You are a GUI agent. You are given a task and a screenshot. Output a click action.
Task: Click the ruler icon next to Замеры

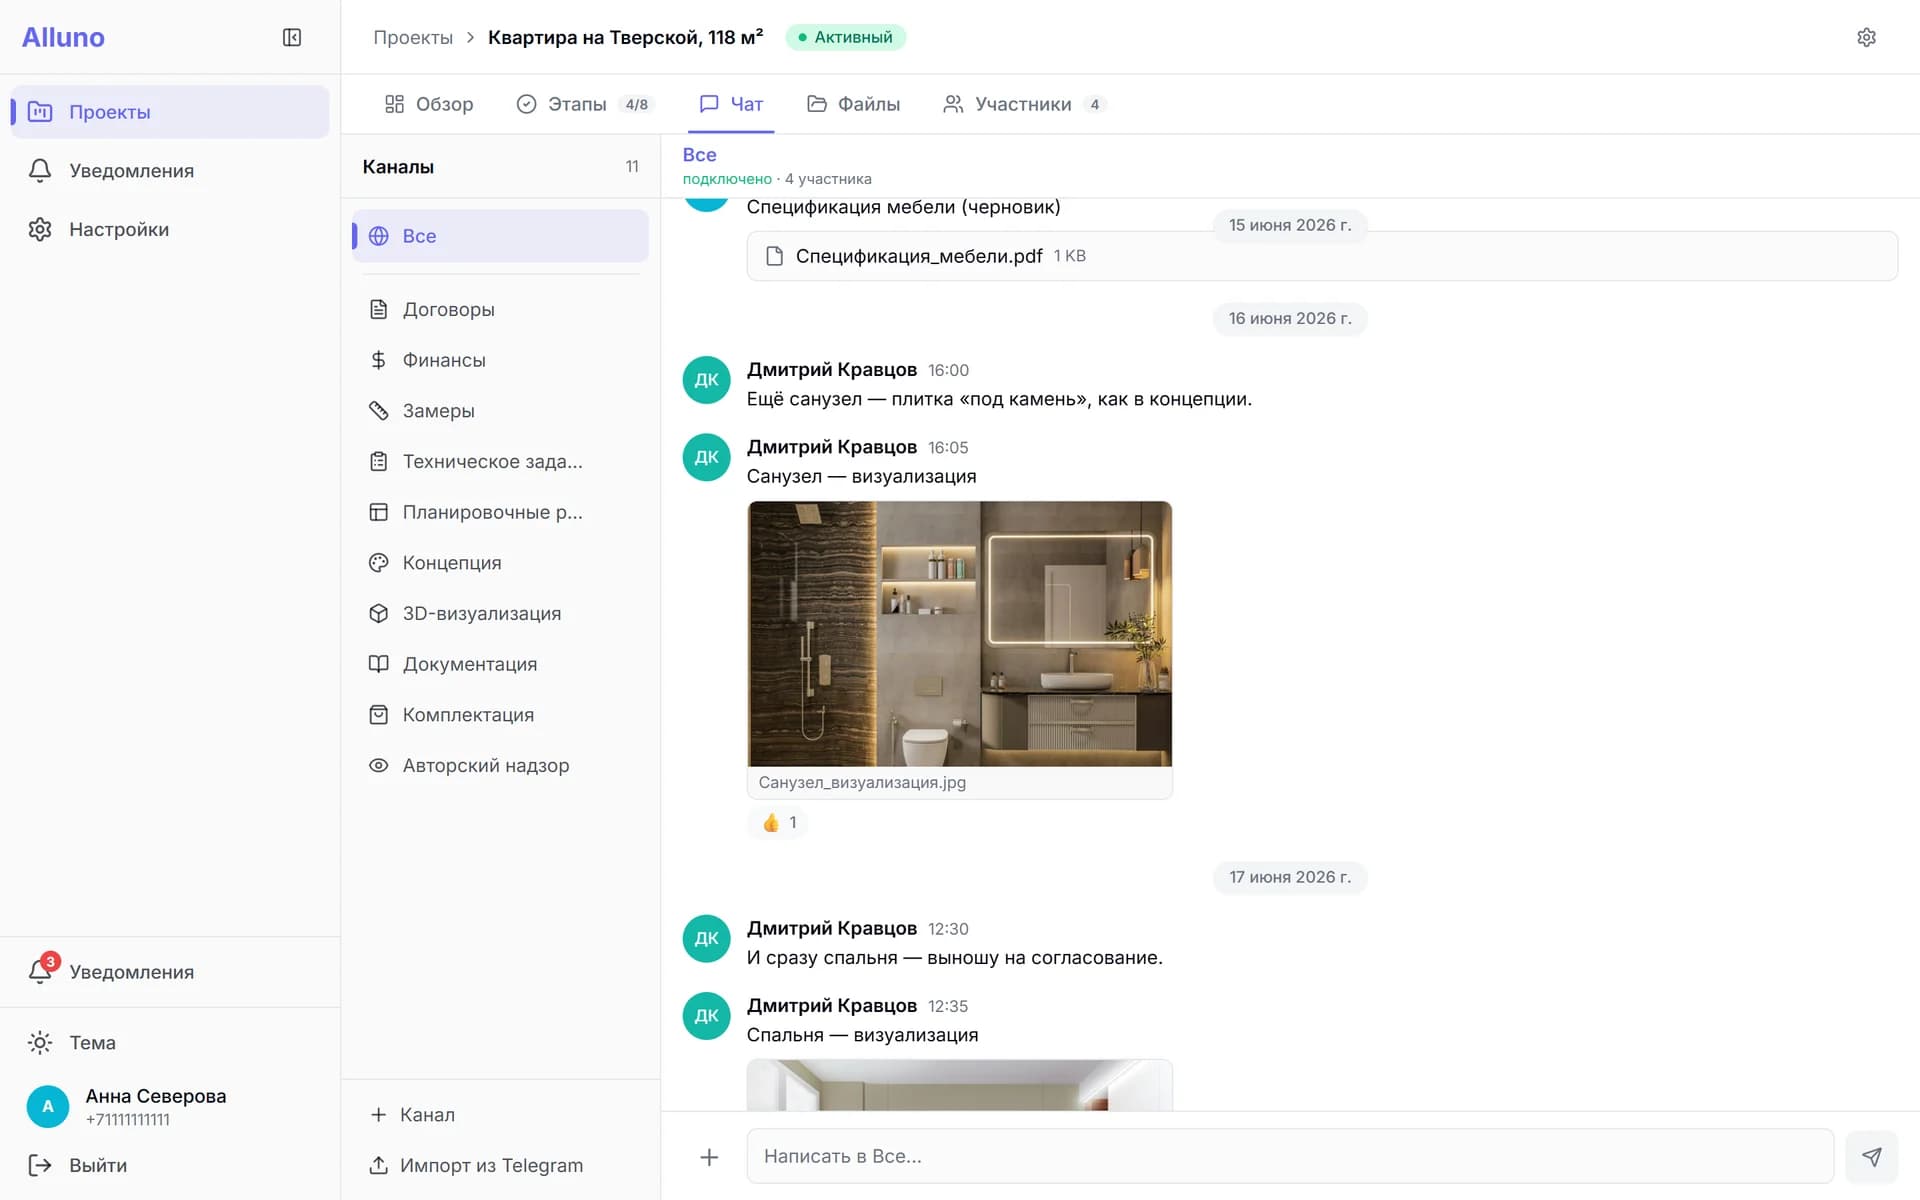pos(378,411)
